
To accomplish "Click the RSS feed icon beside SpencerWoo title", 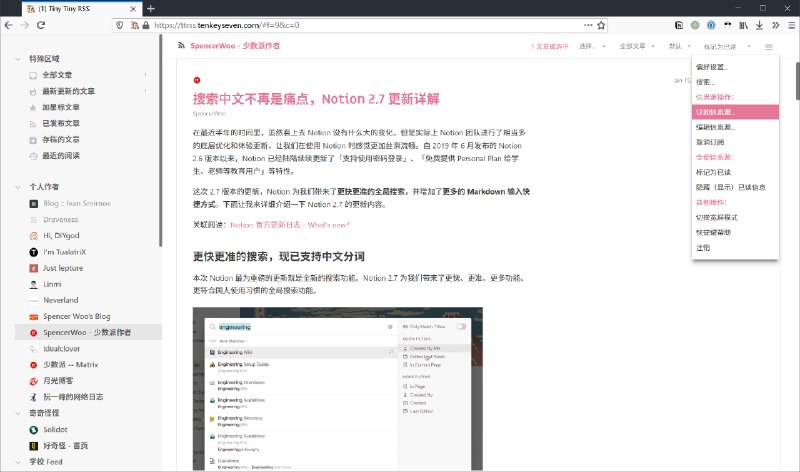I will click(182, 46).
